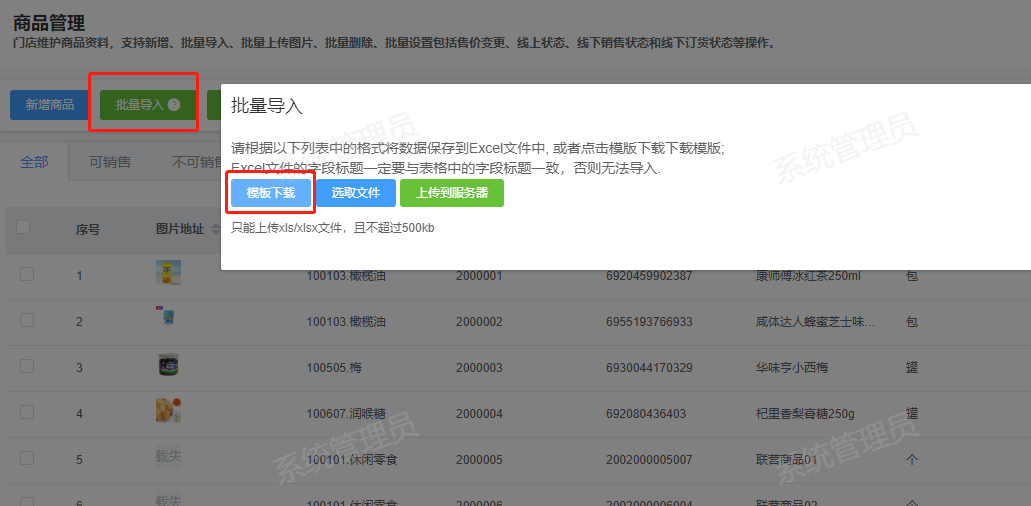Screen dimensions: 1031x506
Task: Open product image thumbnail in row 1
Action: 168,273
